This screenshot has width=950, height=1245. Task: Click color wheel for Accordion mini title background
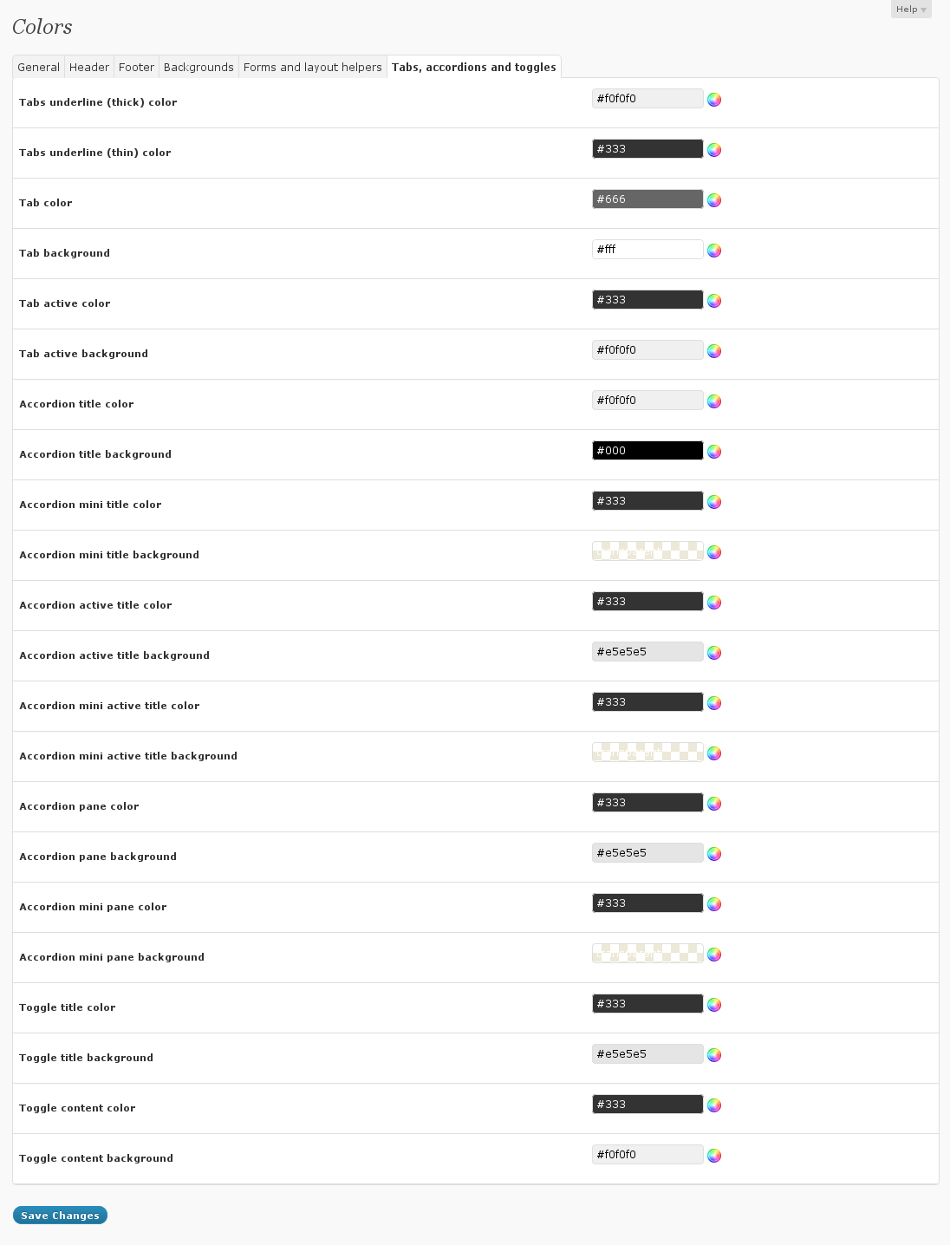pyautogui.click(x=714, y=552)
